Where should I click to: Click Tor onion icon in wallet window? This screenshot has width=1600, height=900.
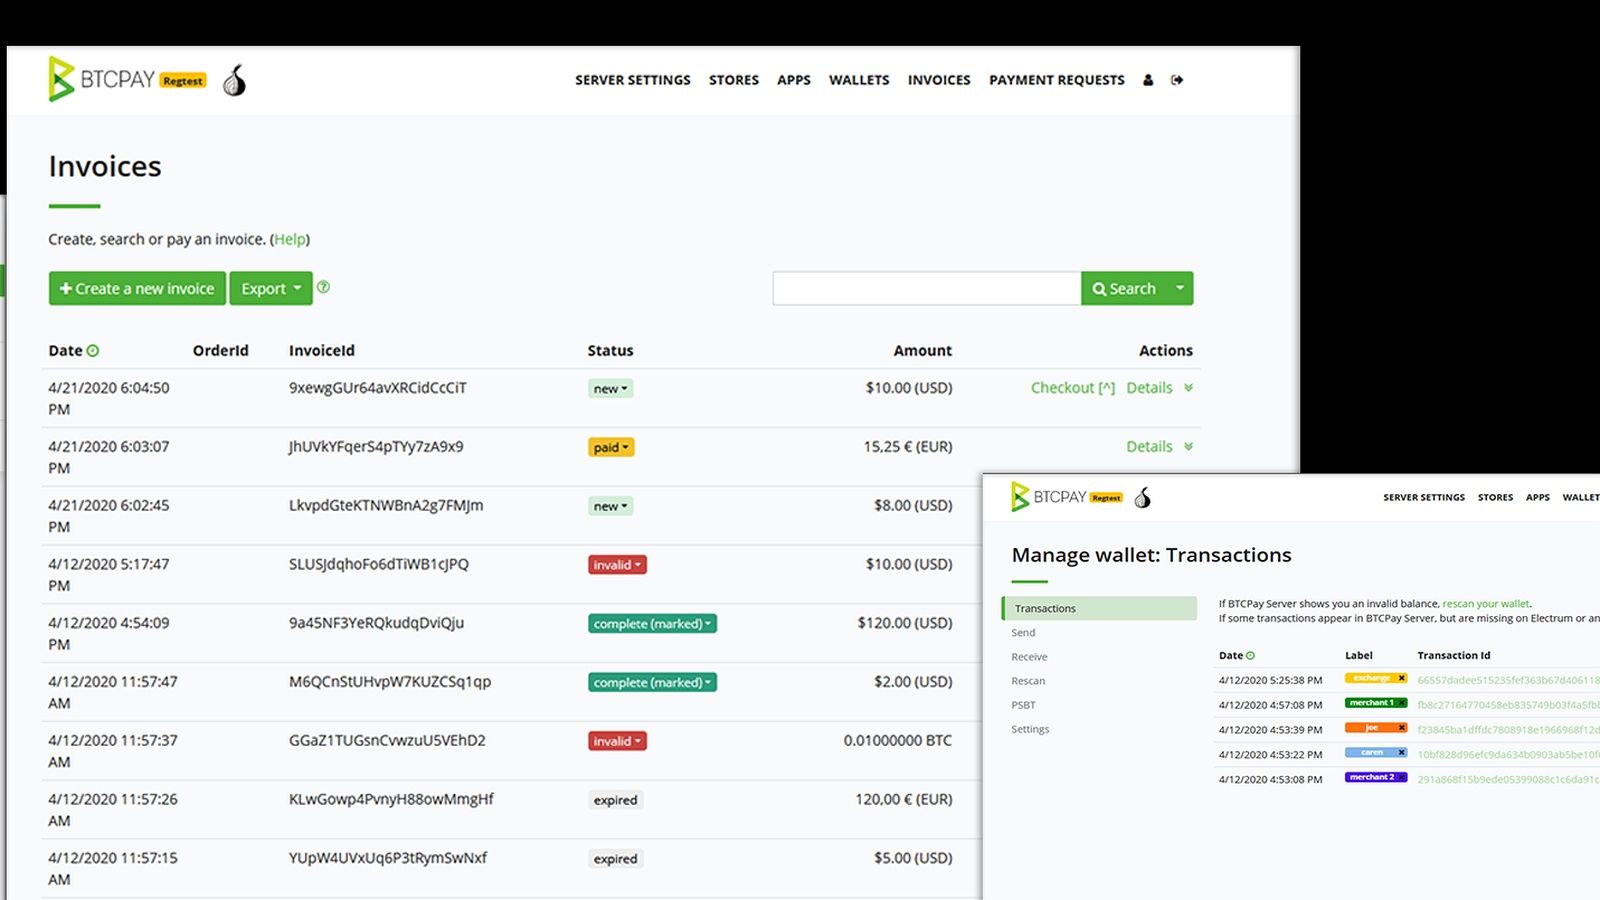(1142, 497)
